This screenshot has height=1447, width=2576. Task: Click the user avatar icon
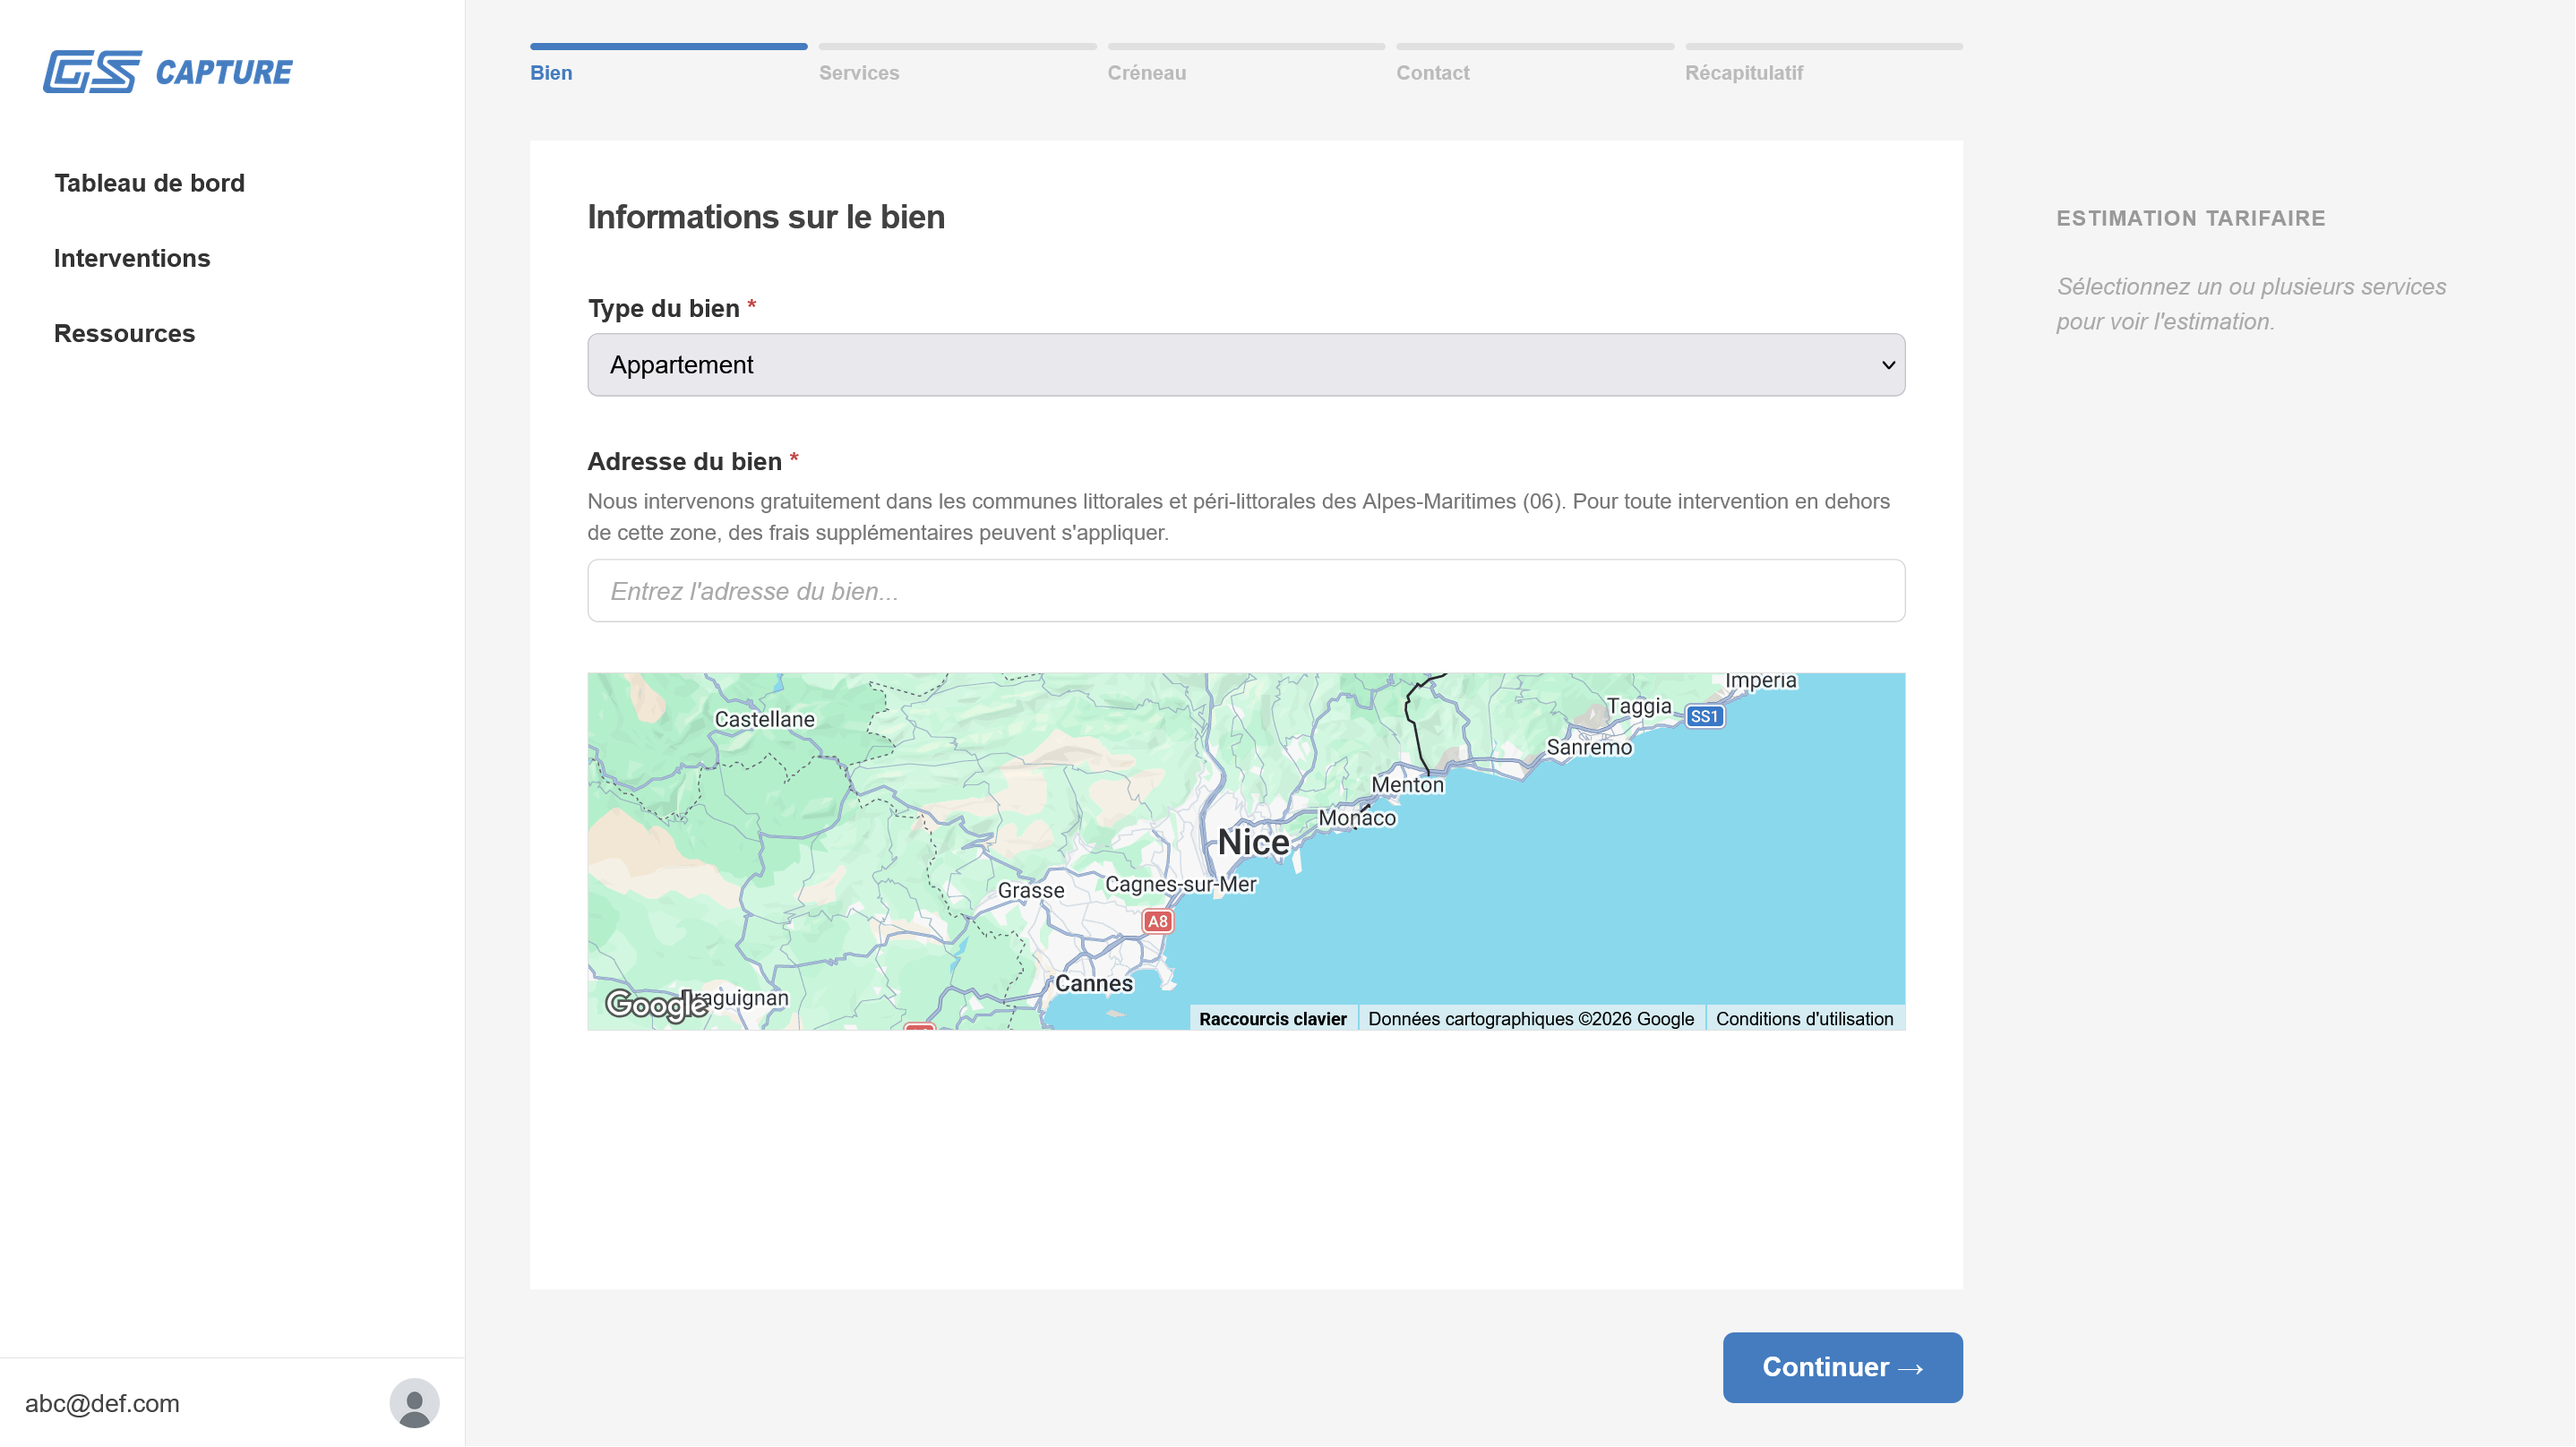point(414,1403)
